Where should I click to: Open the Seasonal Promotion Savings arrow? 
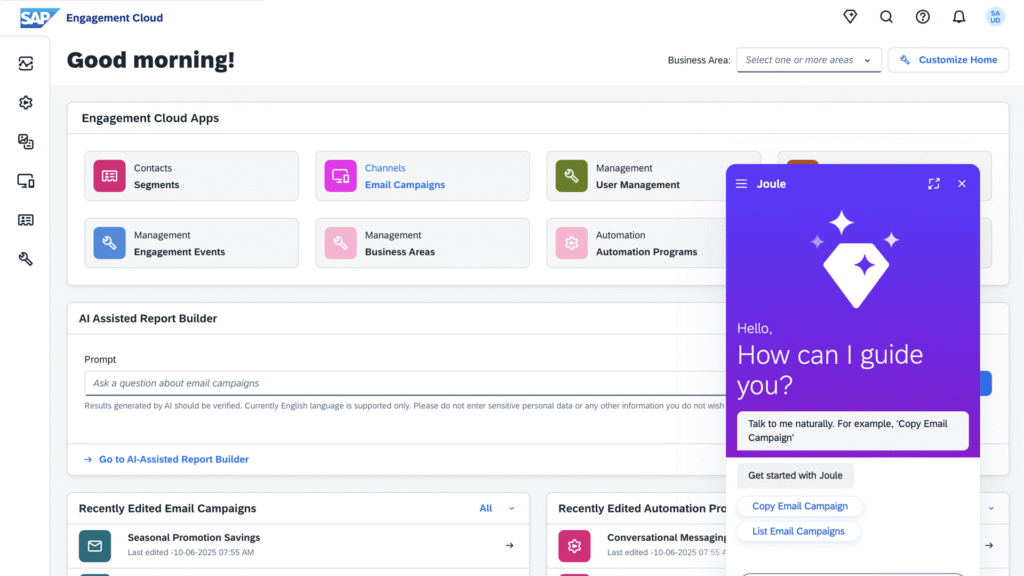tap(509, 545)
